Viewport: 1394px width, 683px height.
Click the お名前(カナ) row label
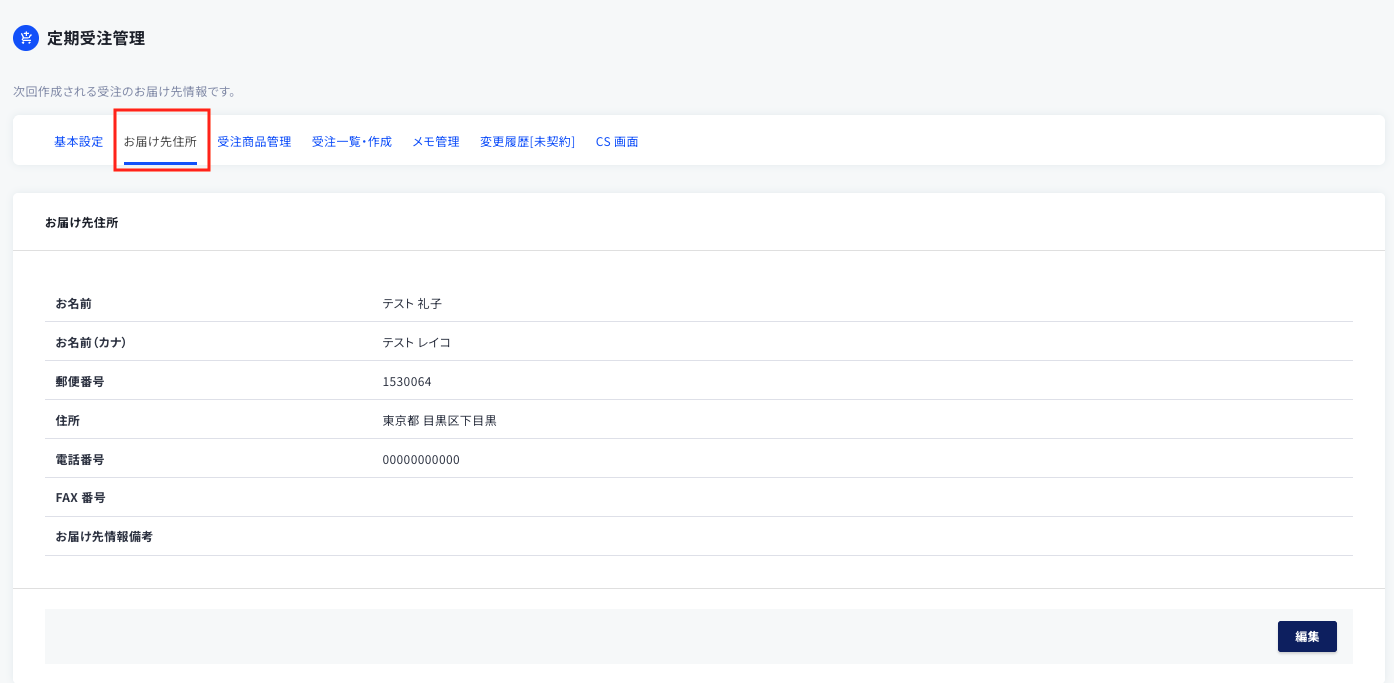tap(91, 342)
